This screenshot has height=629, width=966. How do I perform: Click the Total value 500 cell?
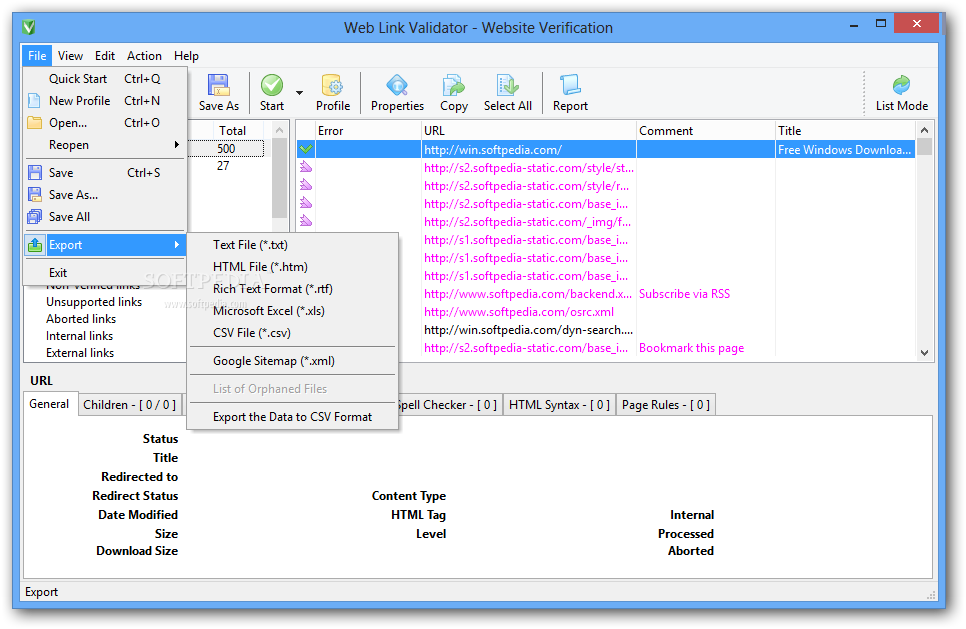(x=226, y=148)
